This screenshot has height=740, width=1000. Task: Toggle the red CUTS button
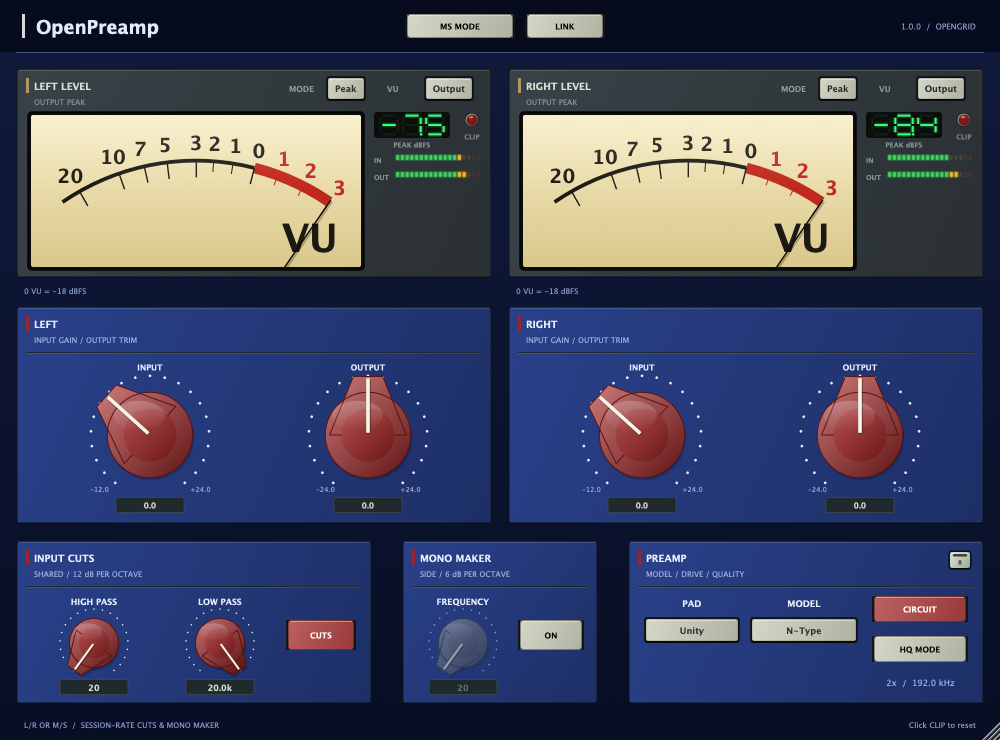(321, 635)
